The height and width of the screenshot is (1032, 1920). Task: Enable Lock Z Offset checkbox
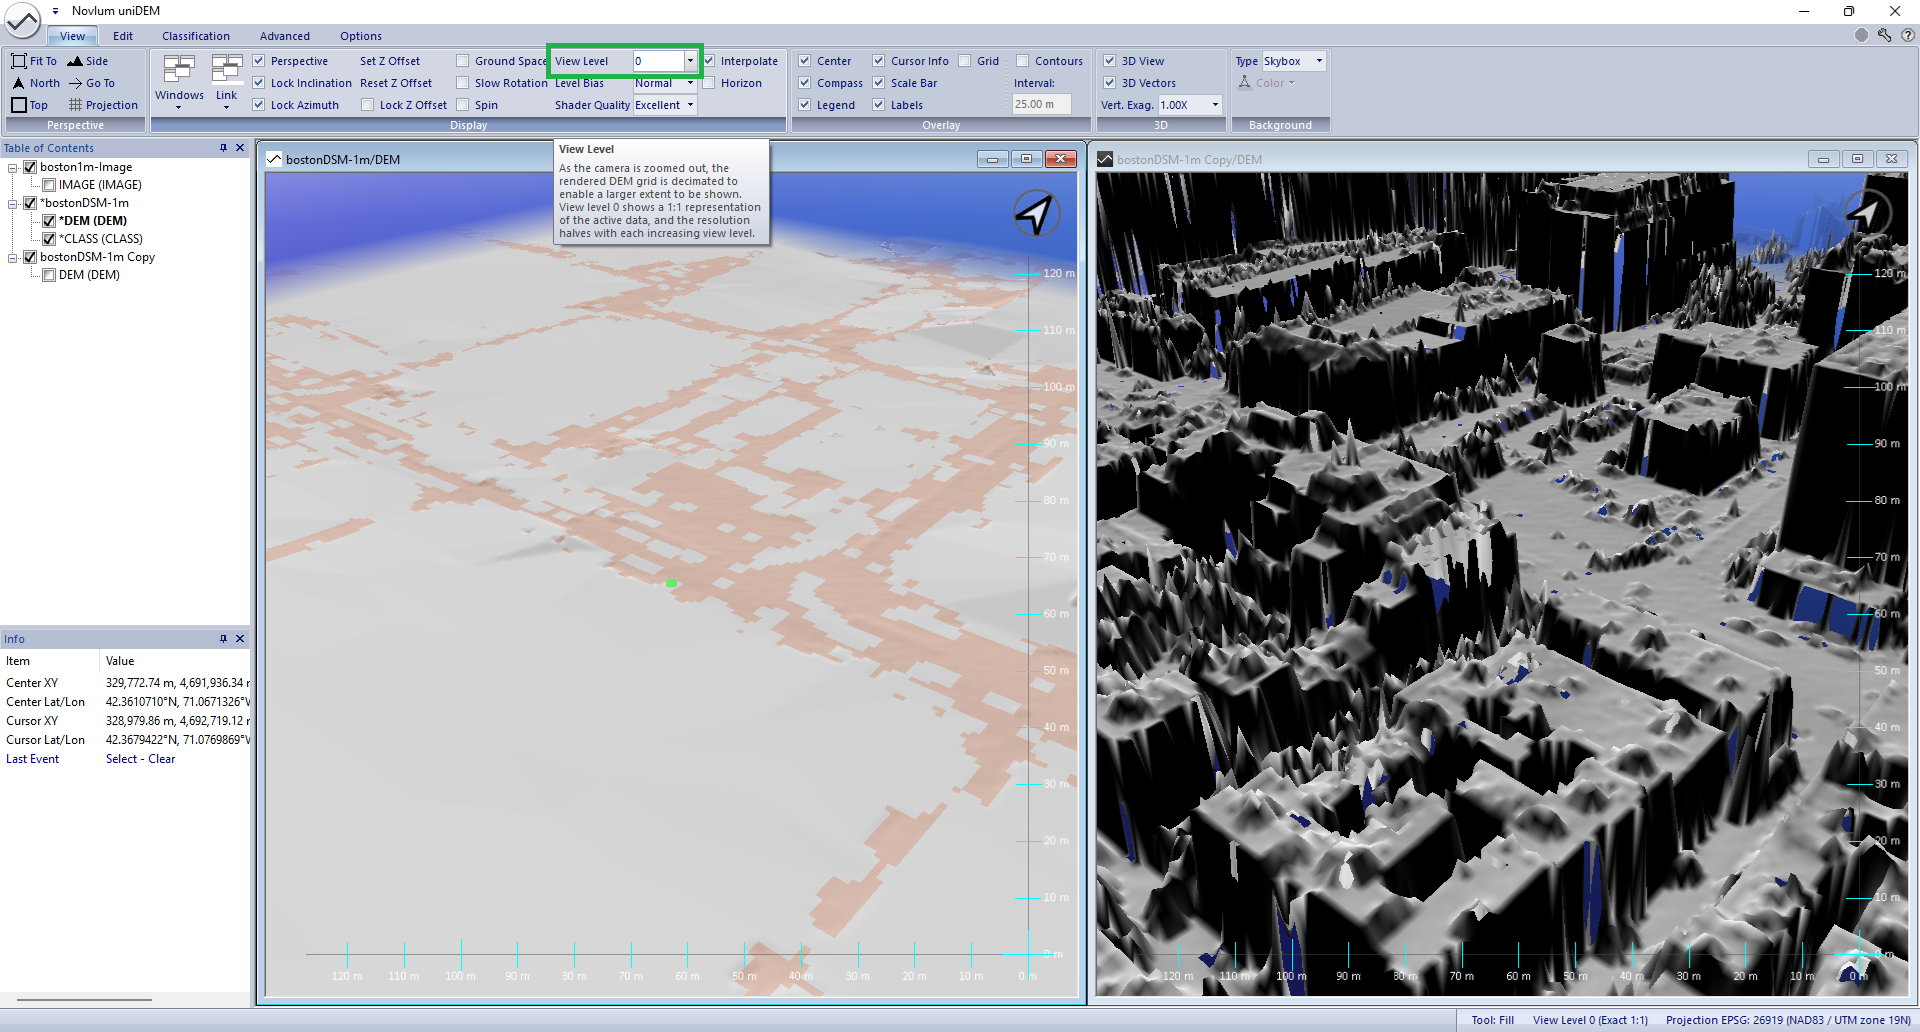(x=368, y=105)
